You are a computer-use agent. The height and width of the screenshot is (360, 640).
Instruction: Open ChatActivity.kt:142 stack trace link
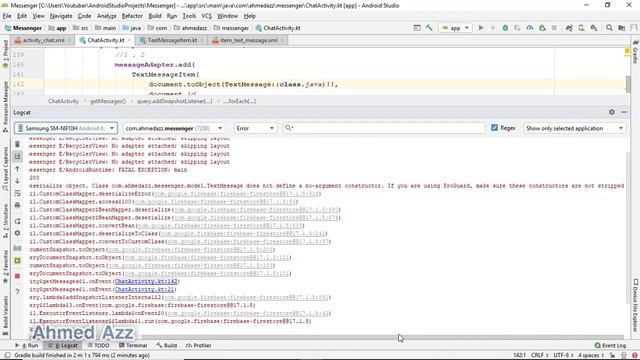[x=146, y=281]
